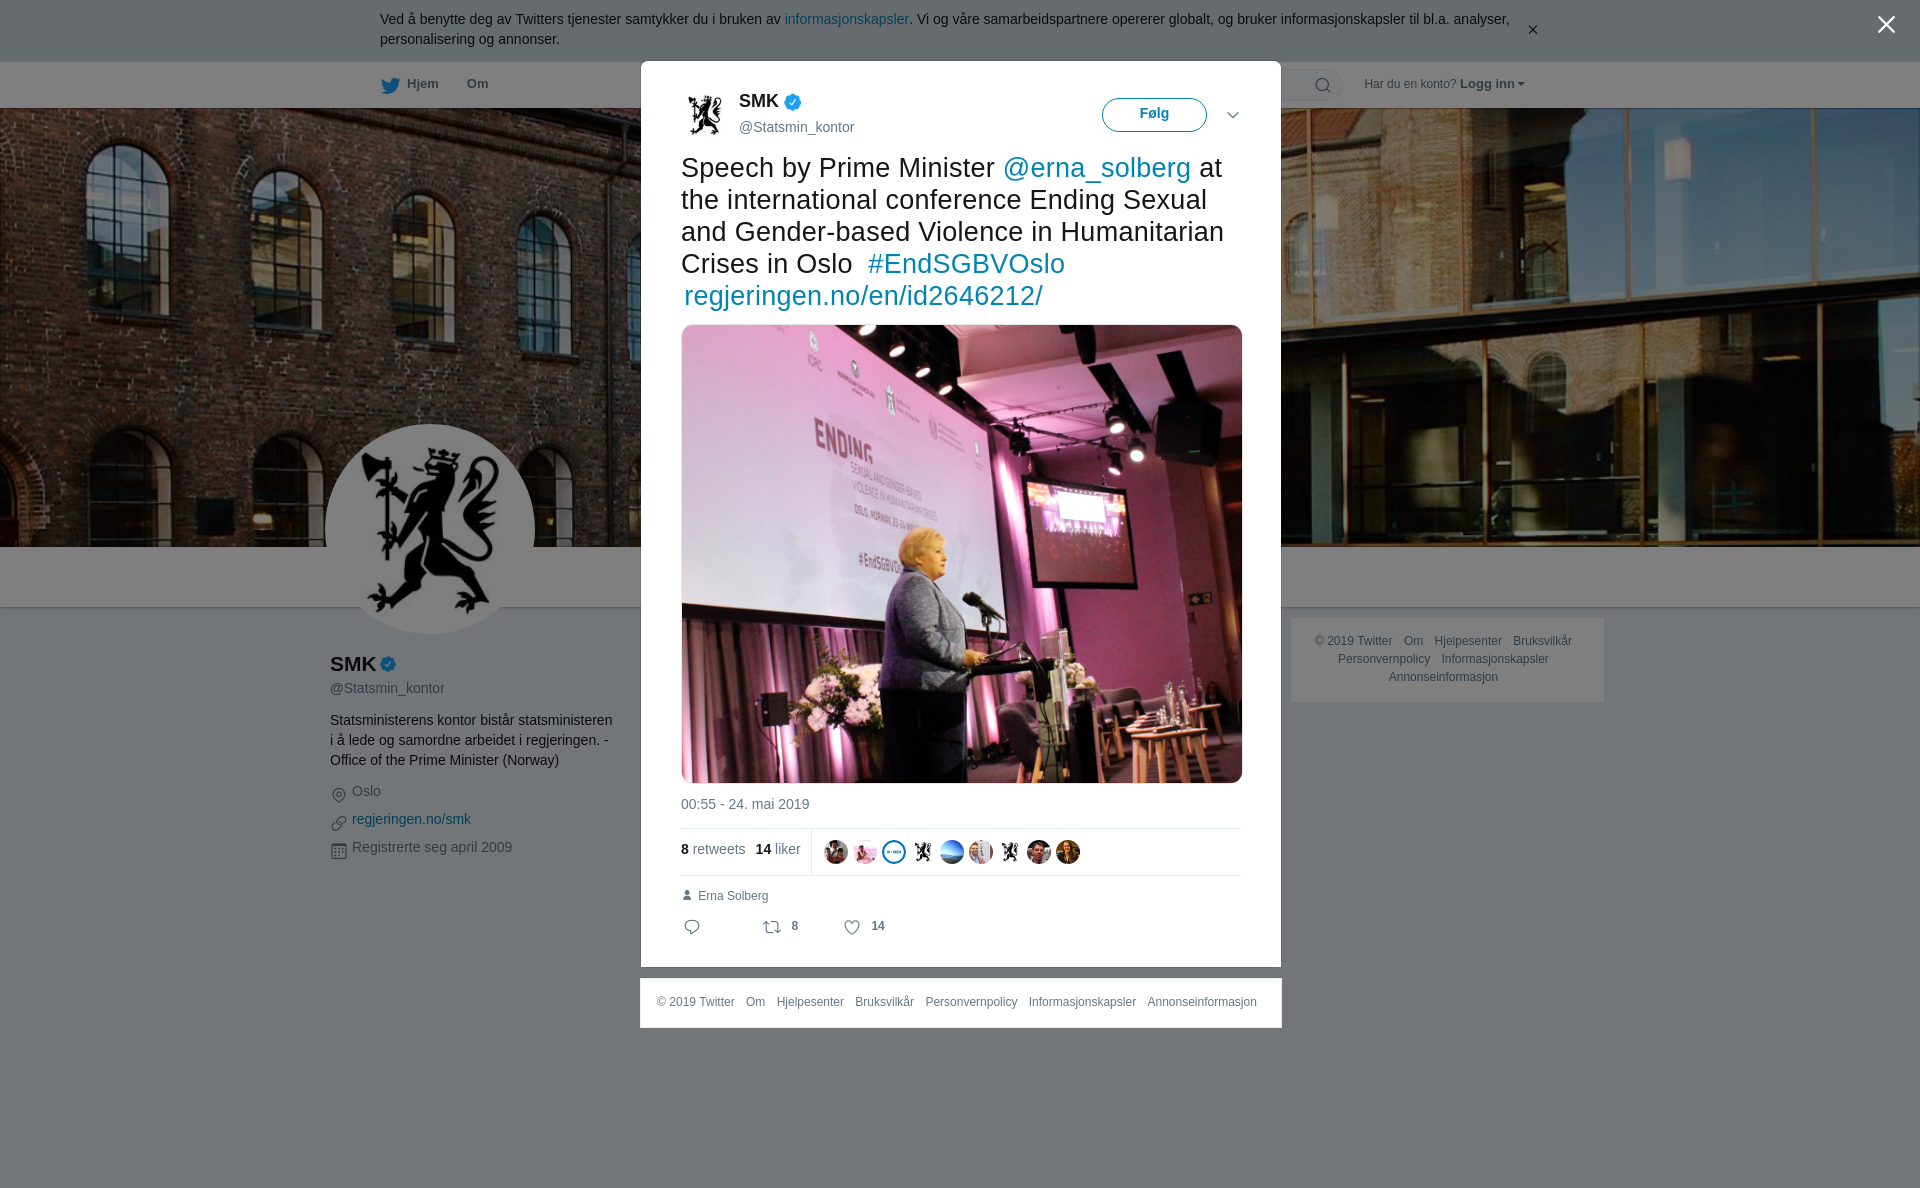Image resolution: width=1920 pixels, height=1188 pixels.
Task: Click the first liker's avatar
Action: 836,852
